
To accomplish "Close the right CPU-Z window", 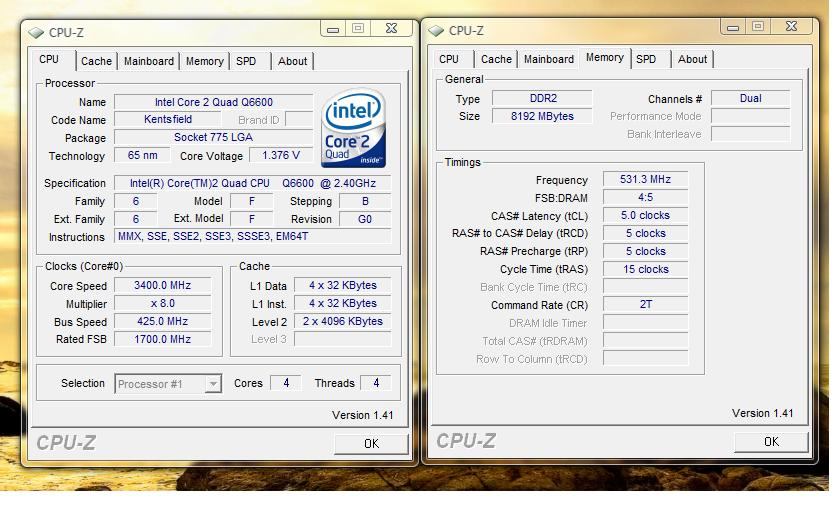I will click(x=791, y=27).
